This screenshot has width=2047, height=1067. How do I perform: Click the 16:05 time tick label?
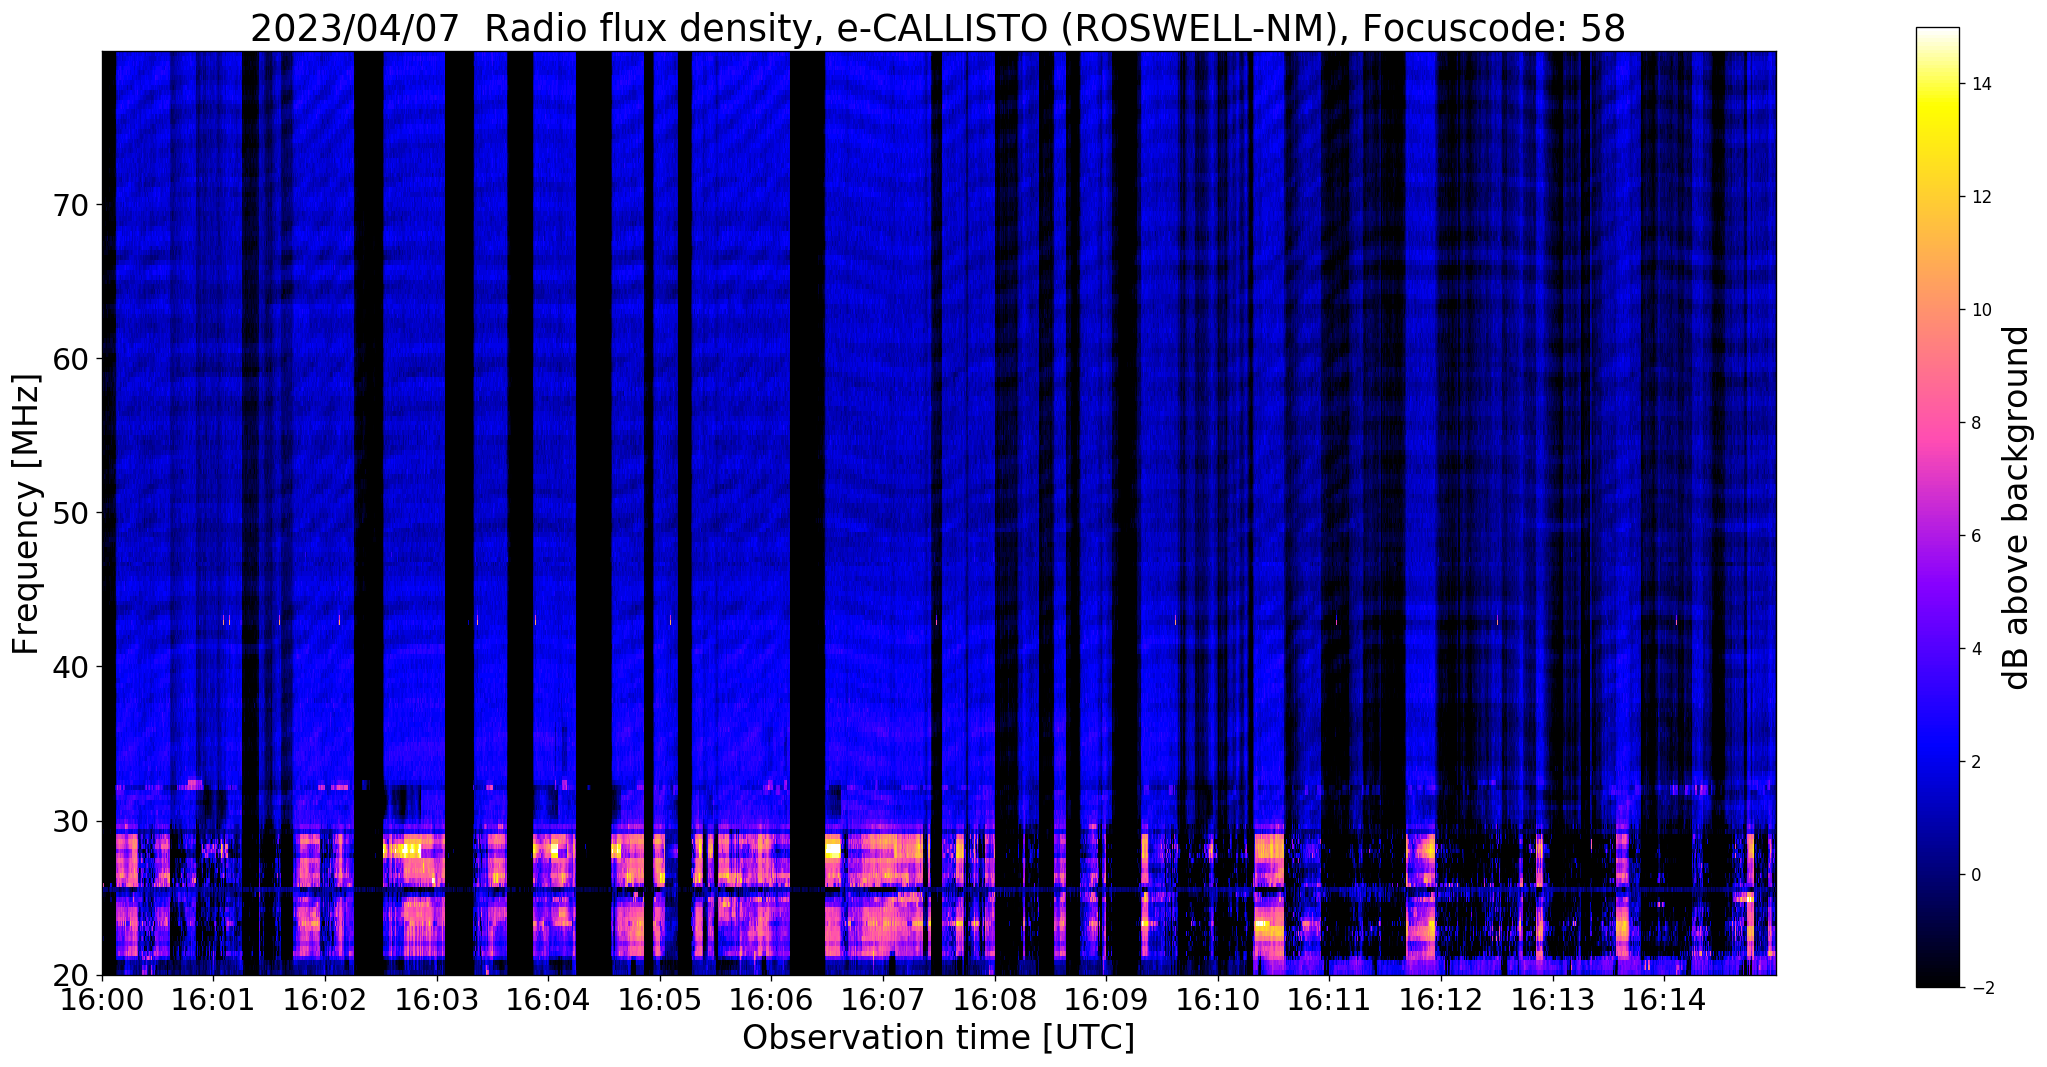pos(660,1000)
